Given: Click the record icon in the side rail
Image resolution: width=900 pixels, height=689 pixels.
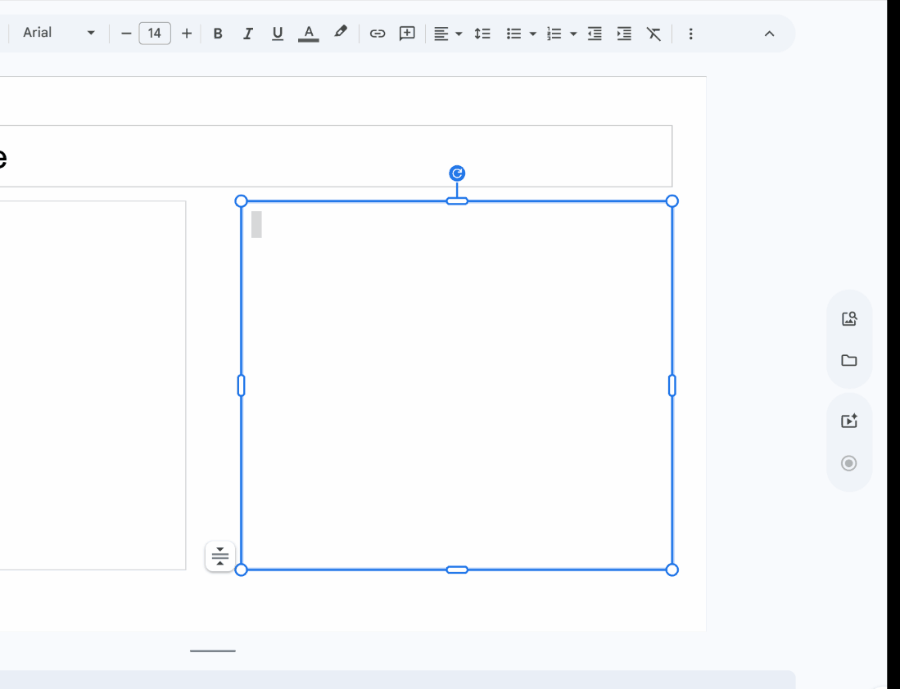Looking at the screenshot, I should tap(849, 463).
